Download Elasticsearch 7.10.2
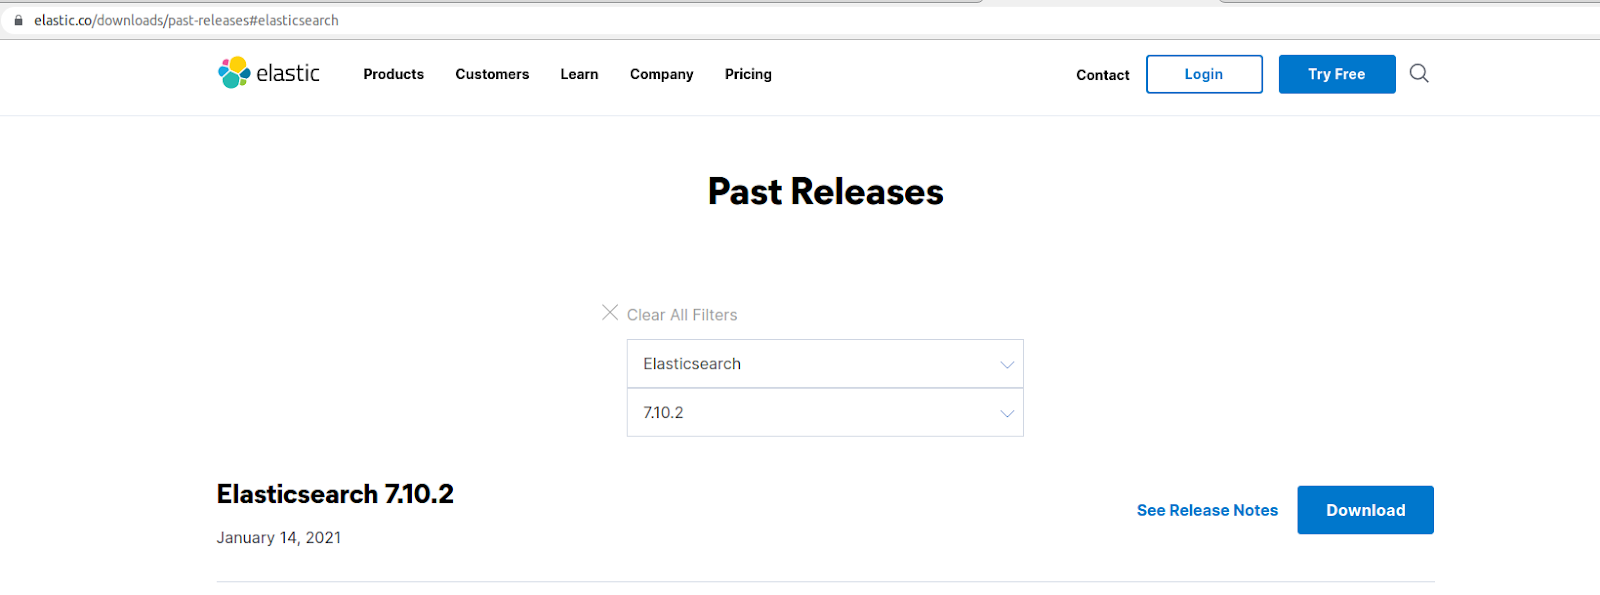This screenshot has height=595, width=1600. [1365, 510]
